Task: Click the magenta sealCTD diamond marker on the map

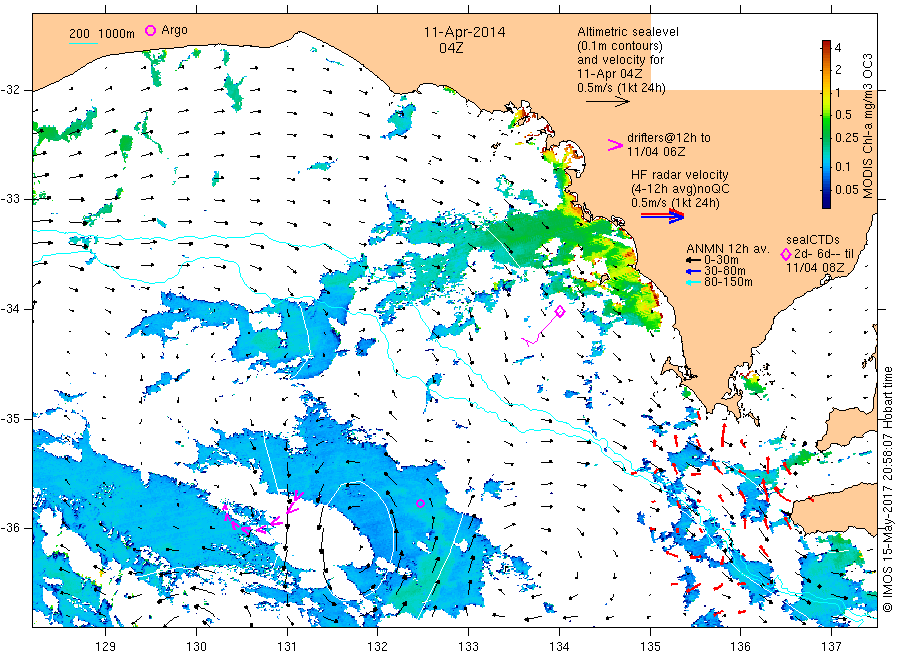Action: [x=560, y=311]
